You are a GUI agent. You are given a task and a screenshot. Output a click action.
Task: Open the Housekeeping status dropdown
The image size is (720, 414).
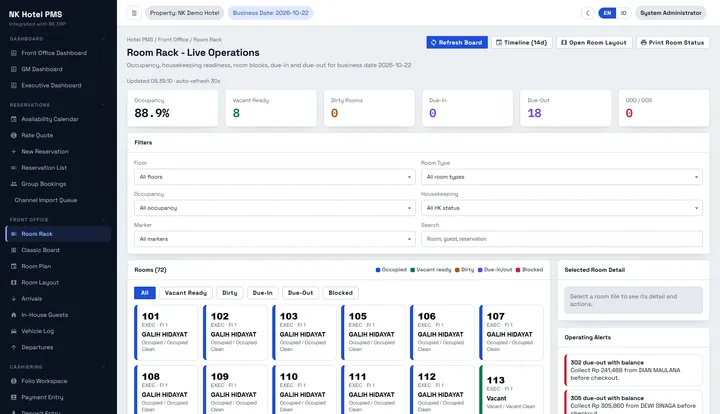(562, 208)
